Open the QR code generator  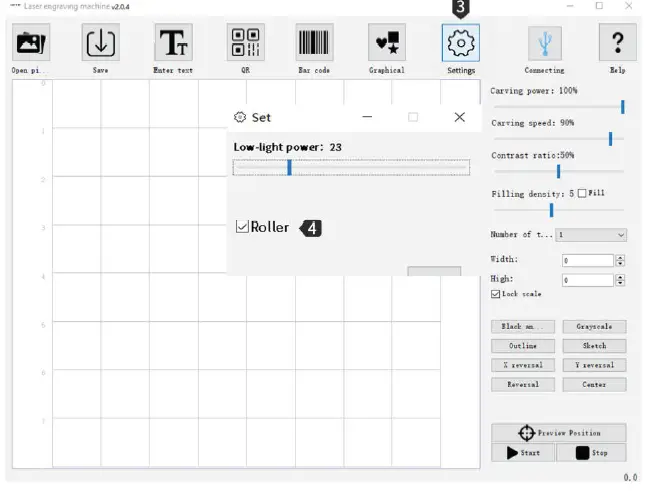click(x=246, y=42)
